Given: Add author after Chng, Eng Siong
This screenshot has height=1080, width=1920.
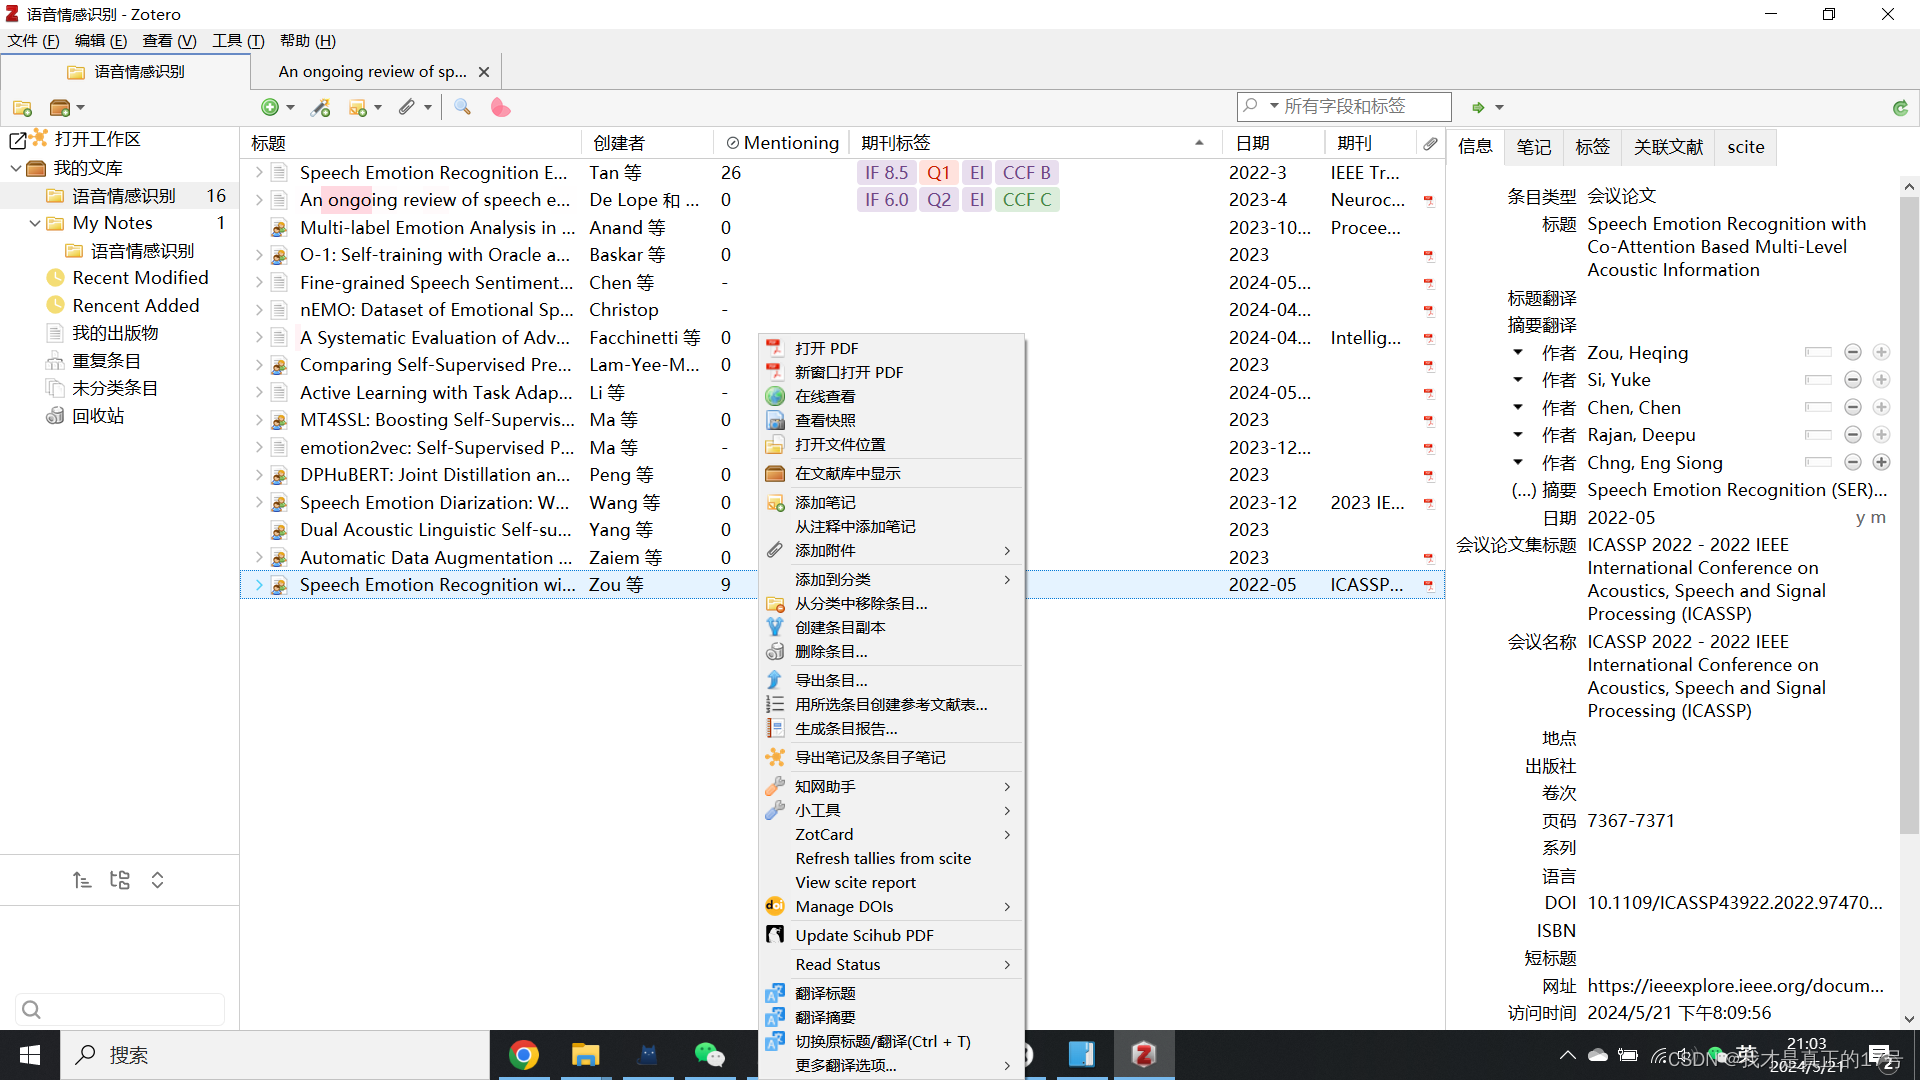Looking at the screenshot, I should [1881, 462].
